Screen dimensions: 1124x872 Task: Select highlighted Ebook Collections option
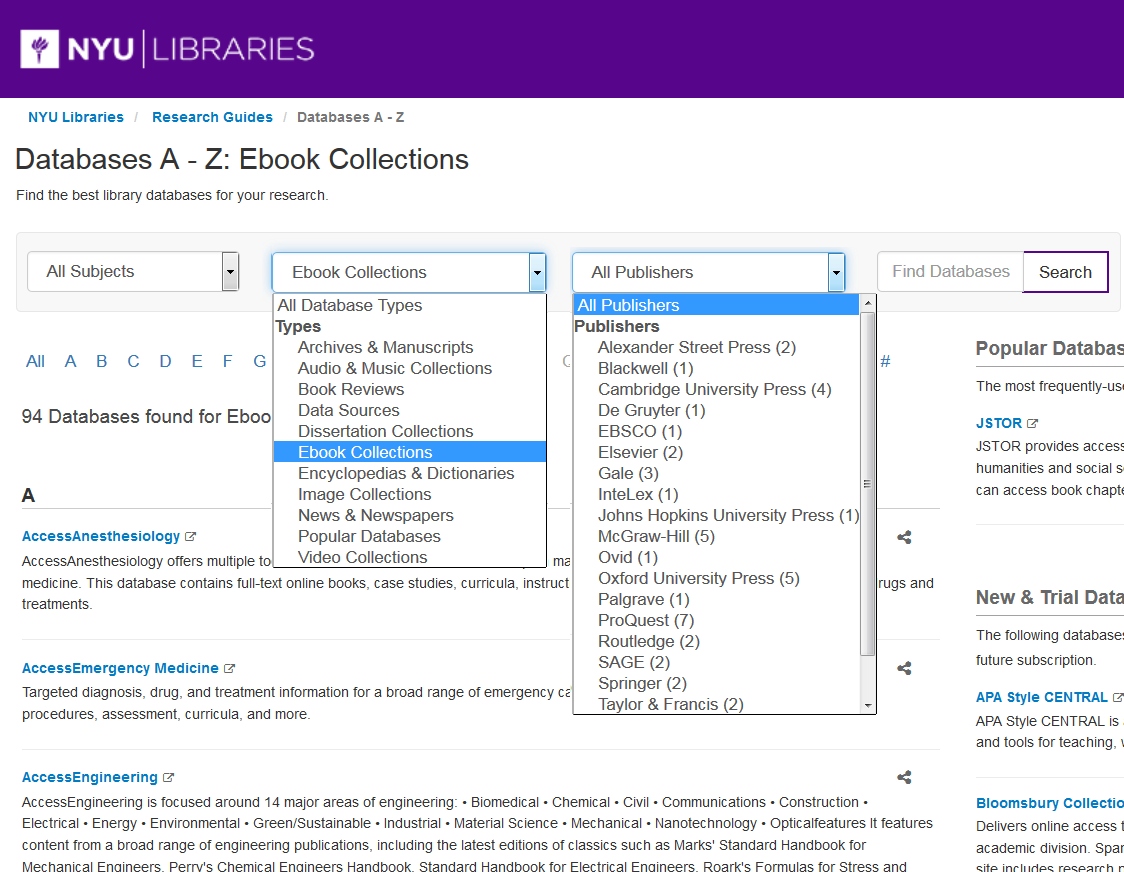point(409,452)
